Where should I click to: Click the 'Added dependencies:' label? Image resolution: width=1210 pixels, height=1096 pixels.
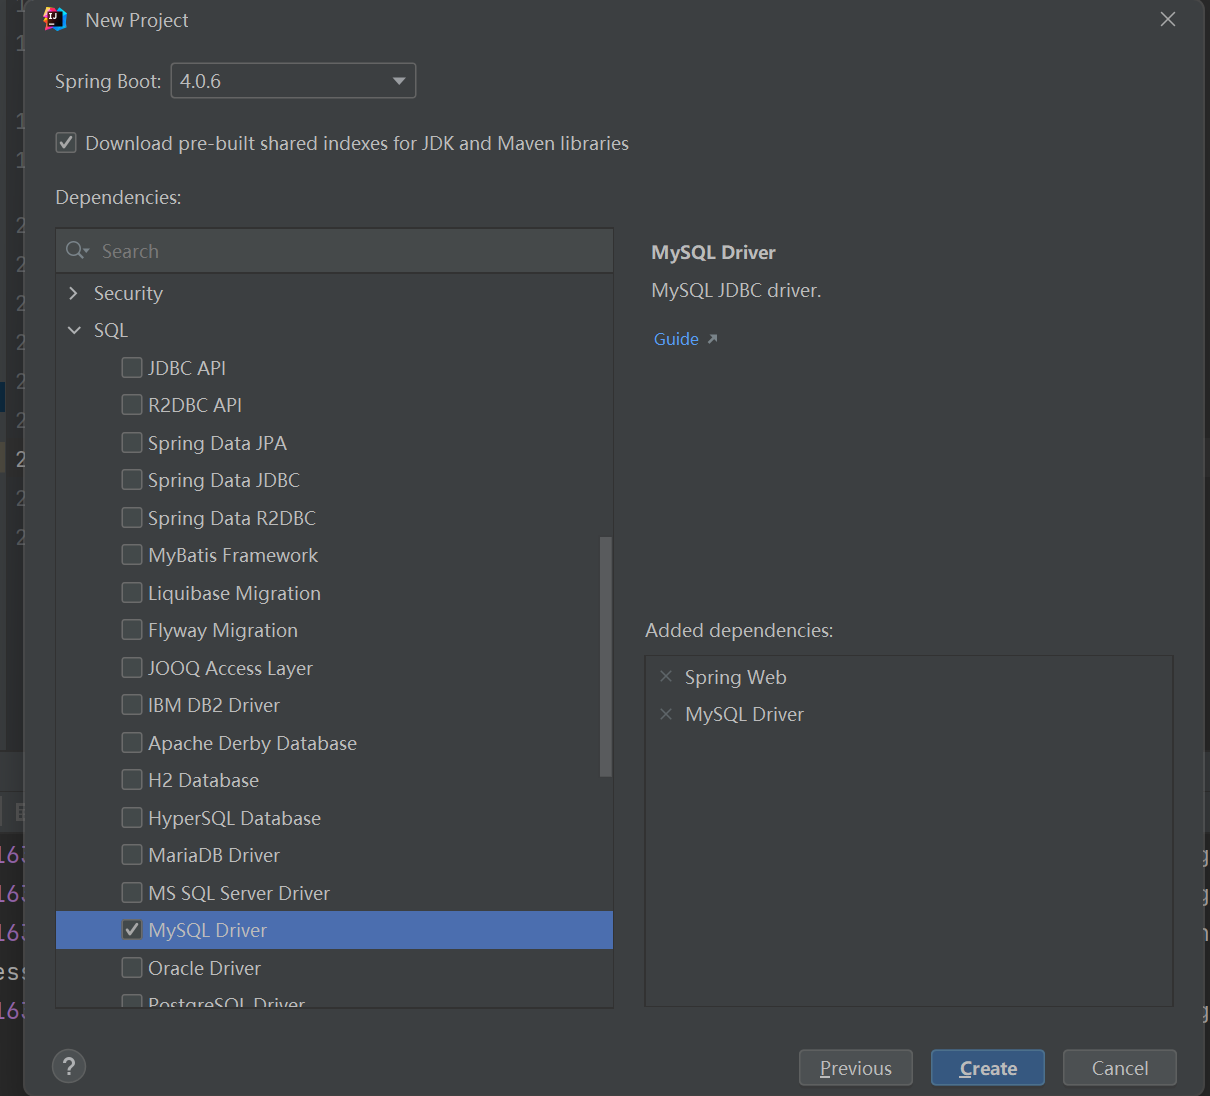[739, 630]
